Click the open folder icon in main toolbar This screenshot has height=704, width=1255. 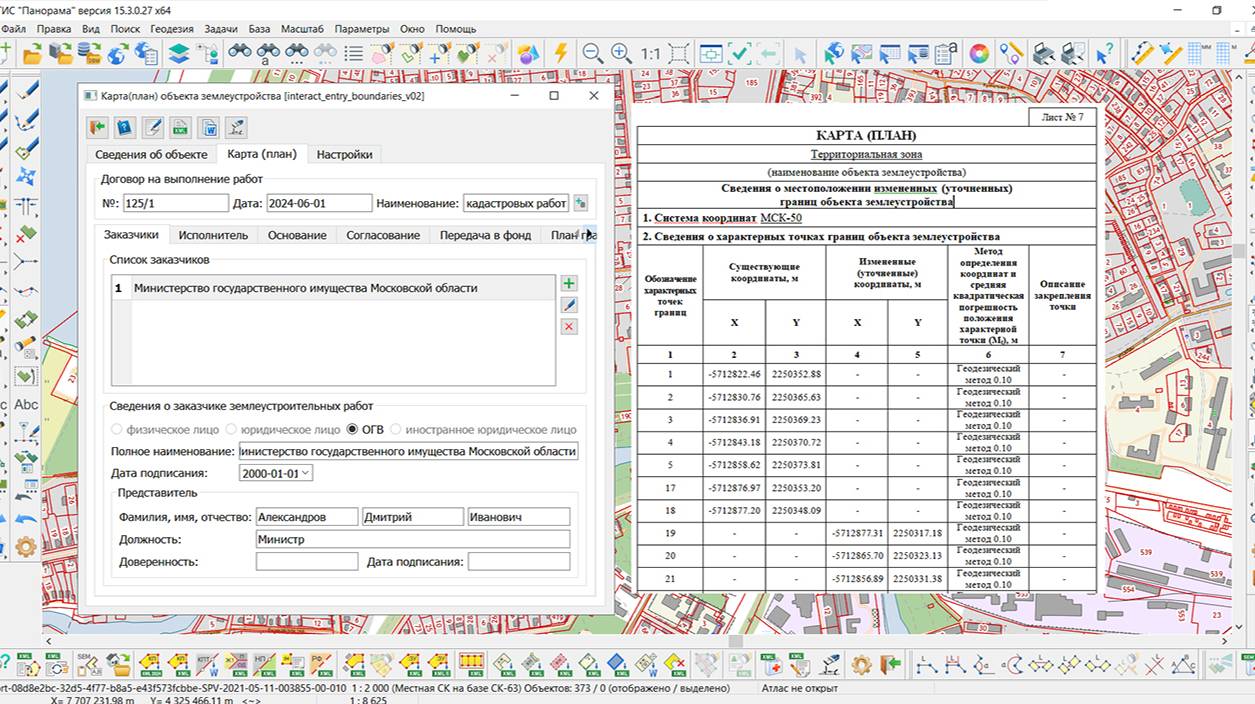(32, 53)
